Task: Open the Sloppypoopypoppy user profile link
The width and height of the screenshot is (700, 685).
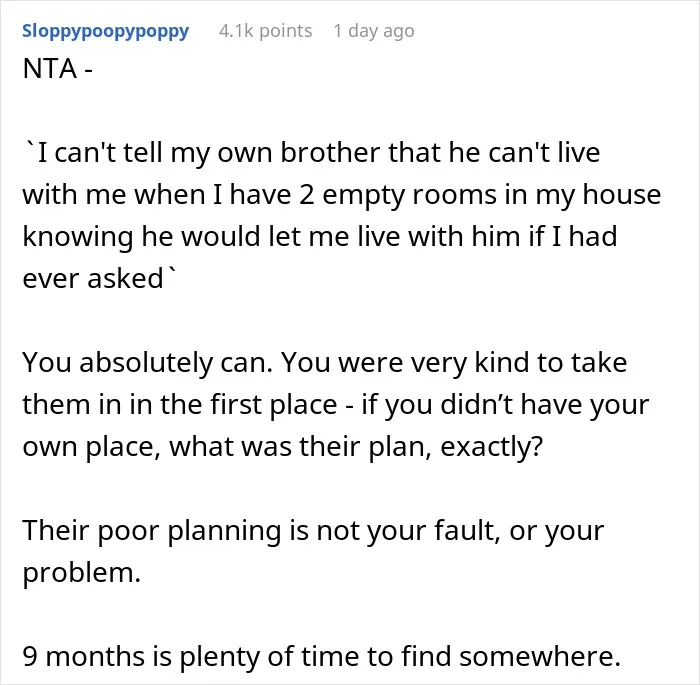Action: click(106, 32)
